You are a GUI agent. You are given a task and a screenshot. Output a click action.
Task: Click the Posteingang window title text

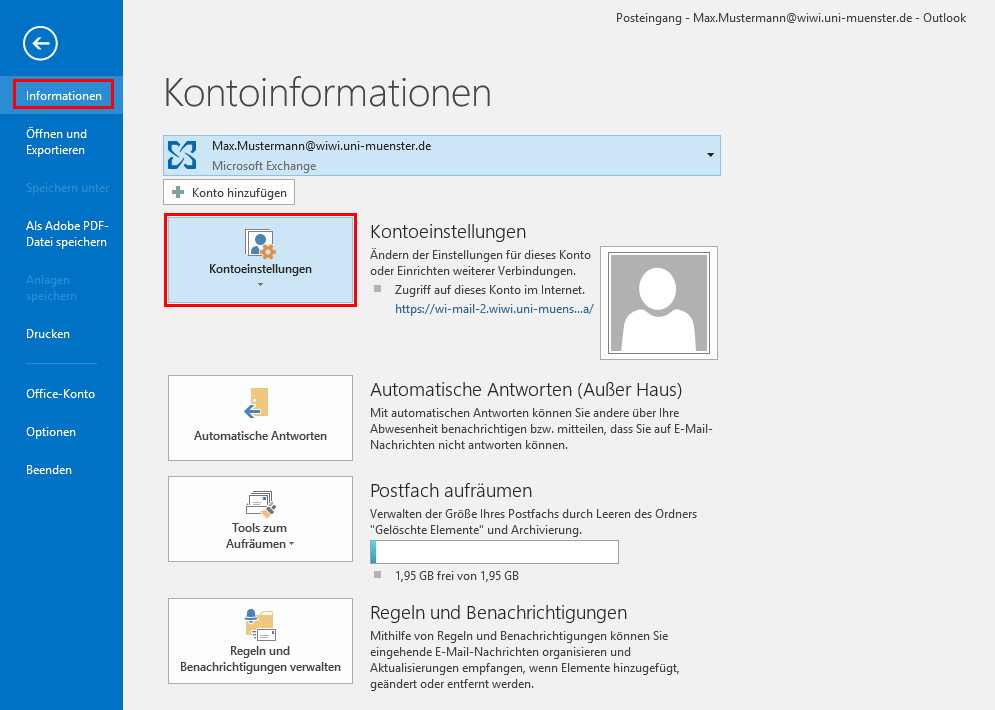coord(791,18)
